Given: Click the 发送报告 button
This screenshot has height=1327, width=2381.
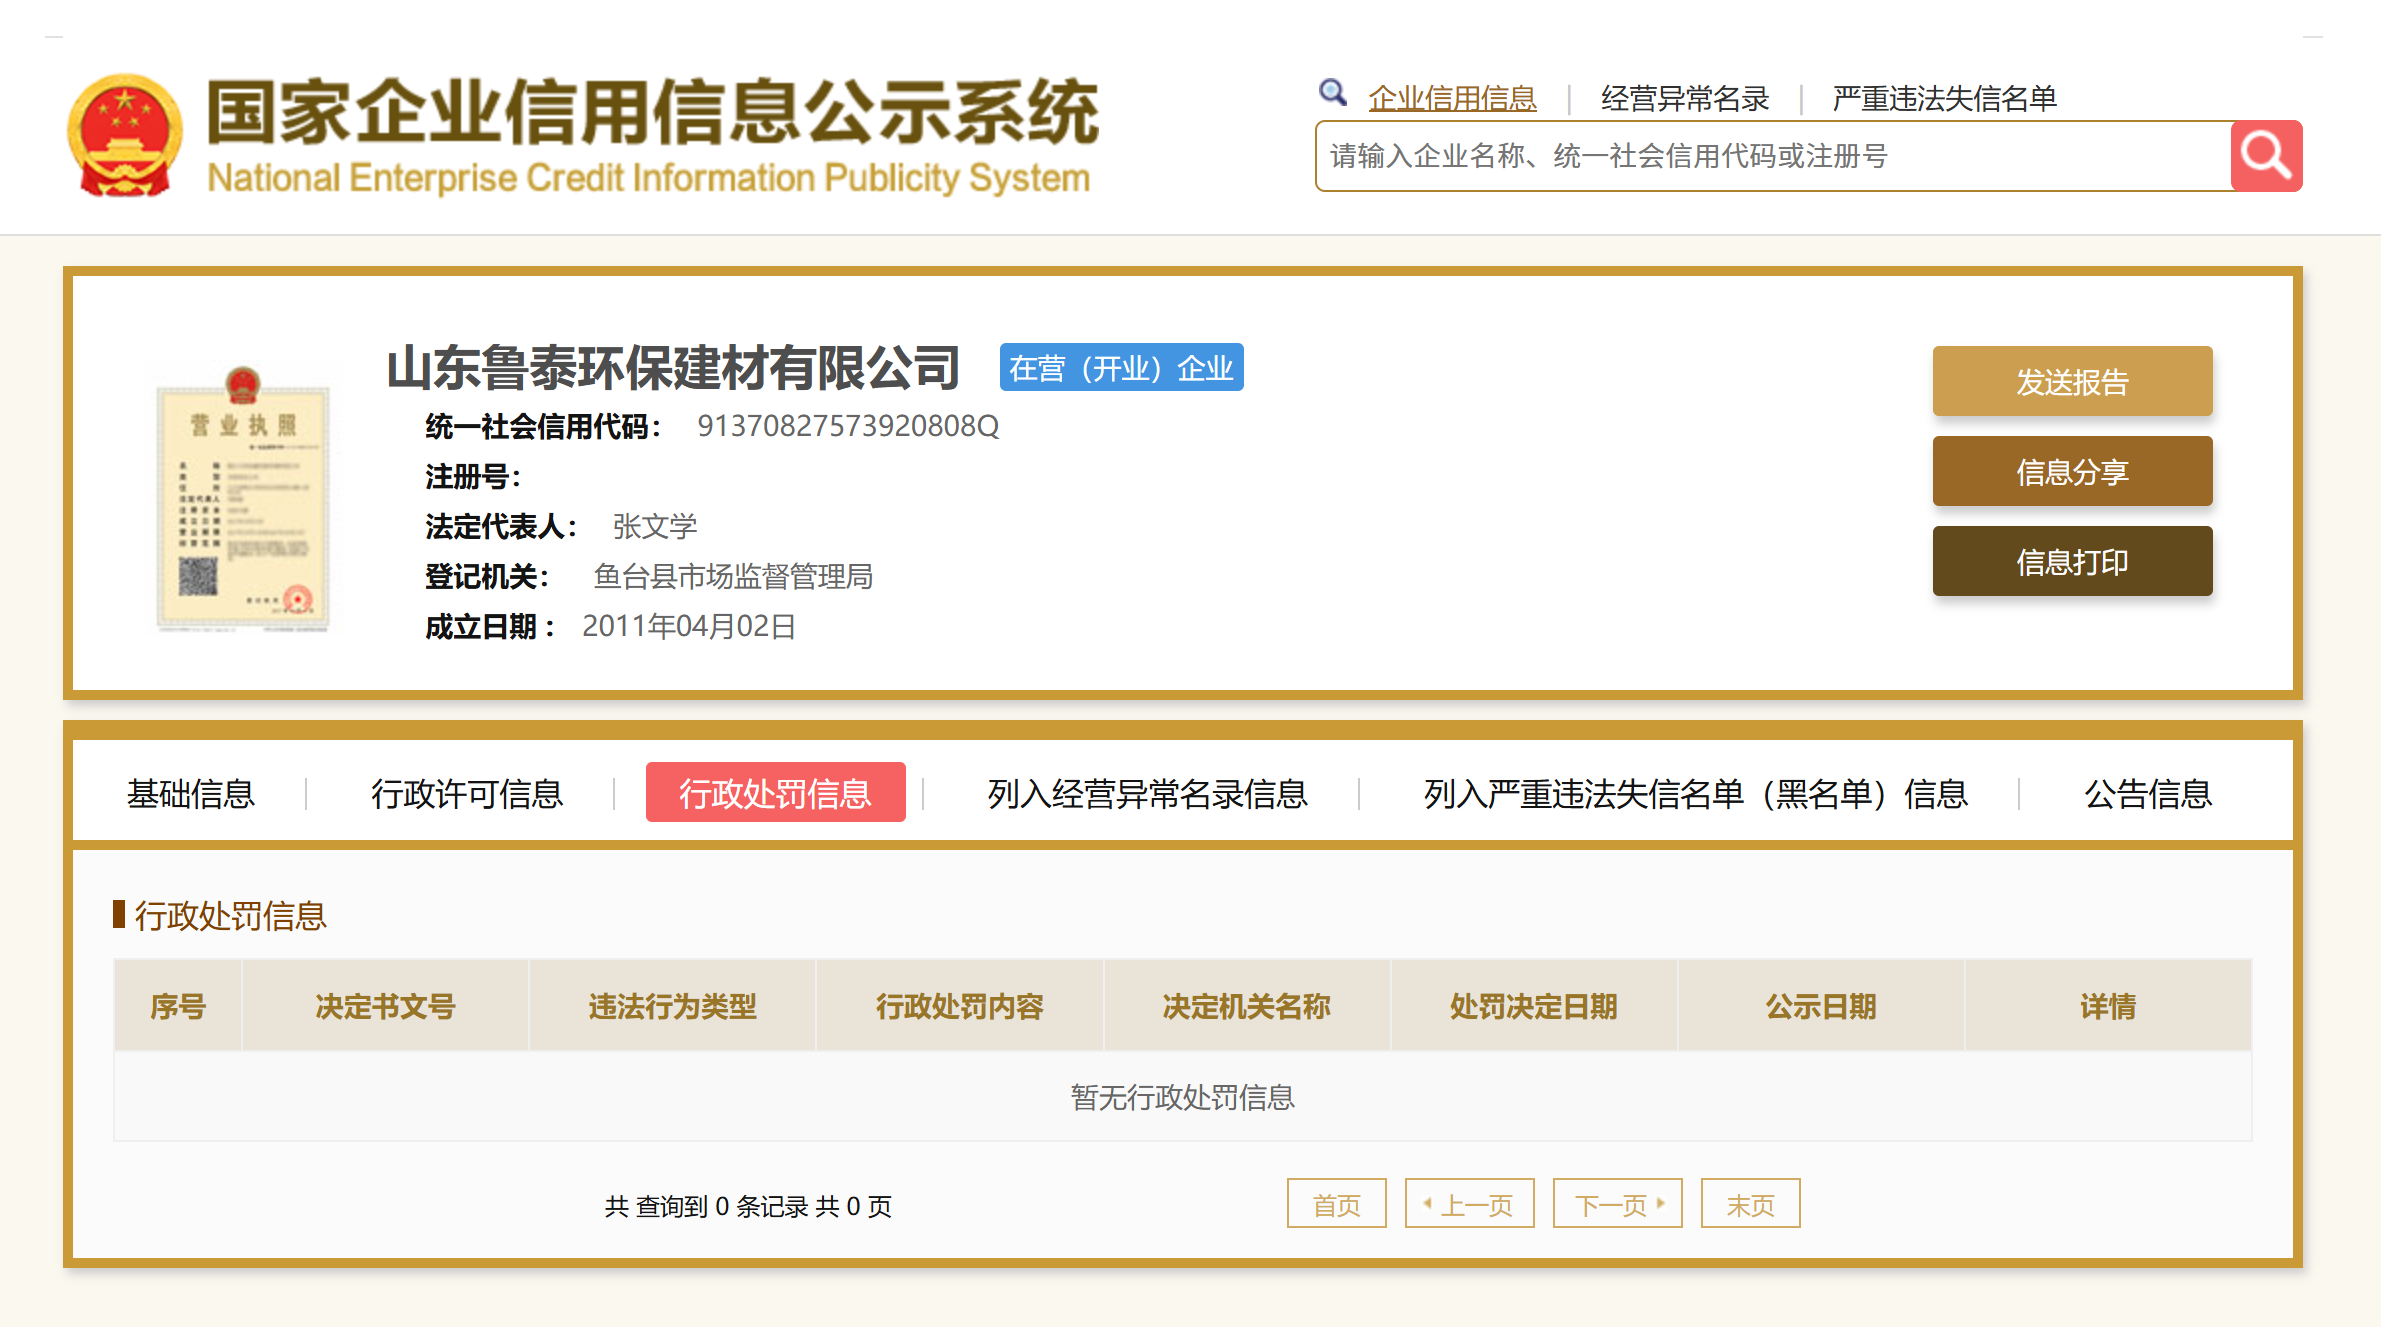Looking at the screenshot, I should pos(2072,381).
